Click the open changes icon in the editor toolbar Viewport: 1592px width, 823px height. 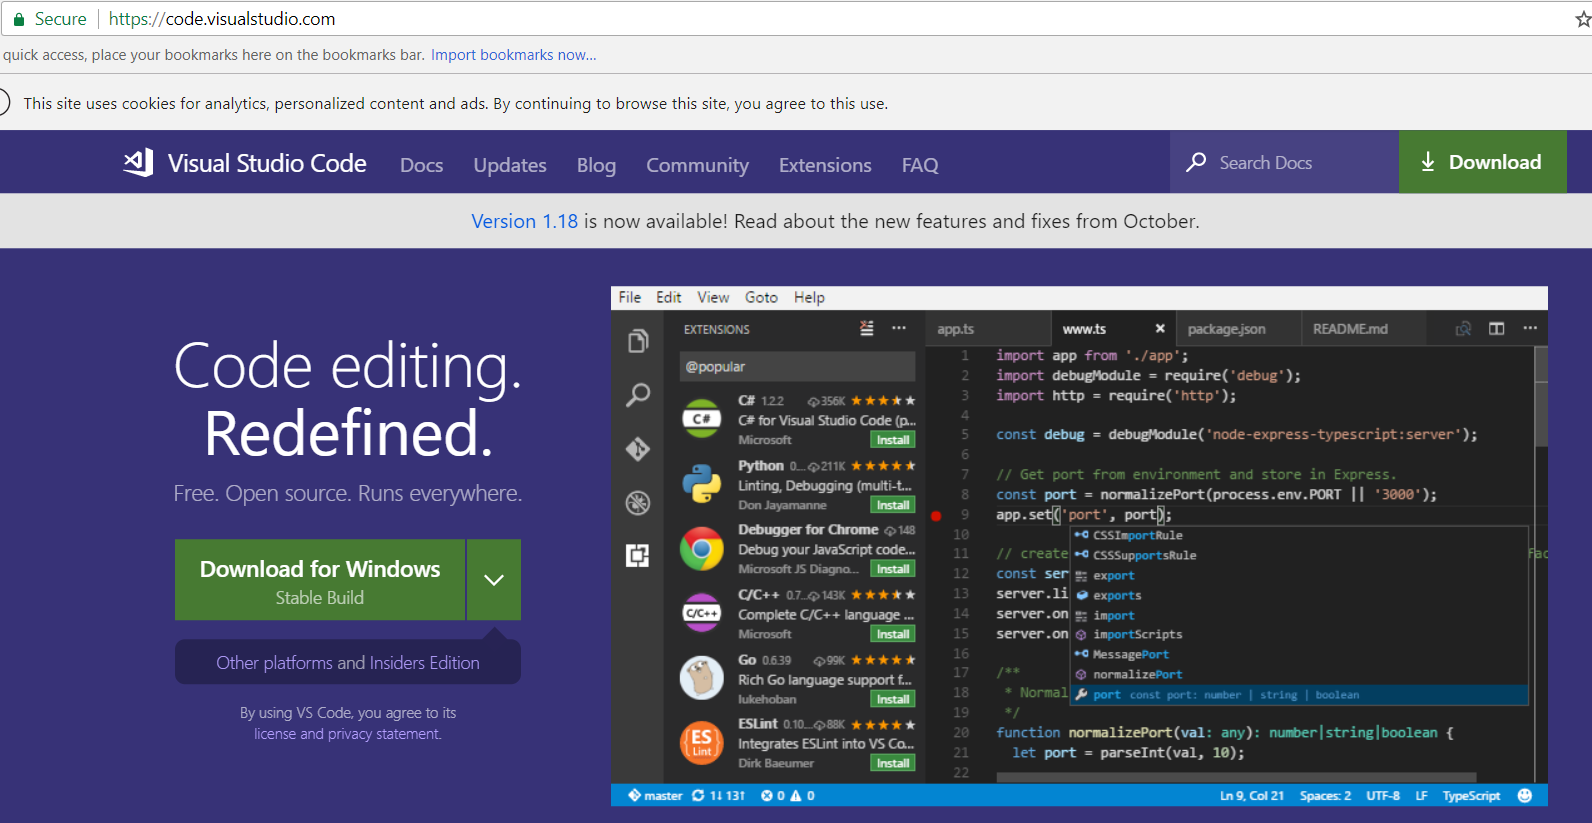(x=1463, y=328)
